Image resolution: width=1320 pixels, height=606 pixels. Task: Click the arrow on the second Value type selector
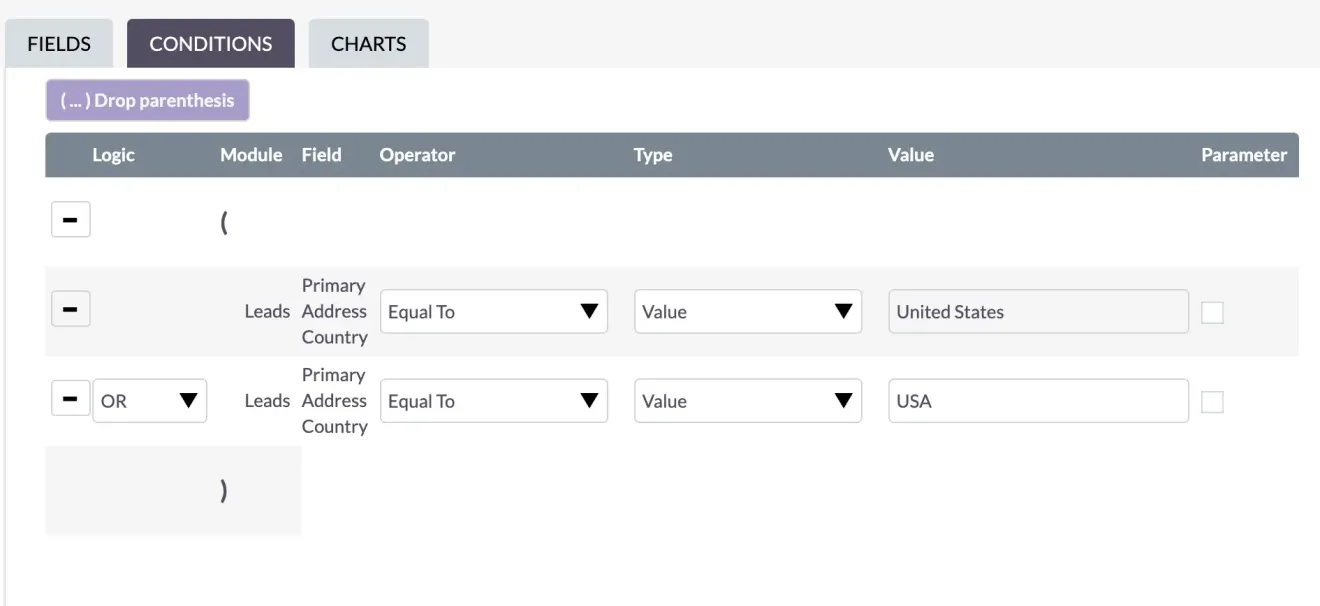[846, 400]
